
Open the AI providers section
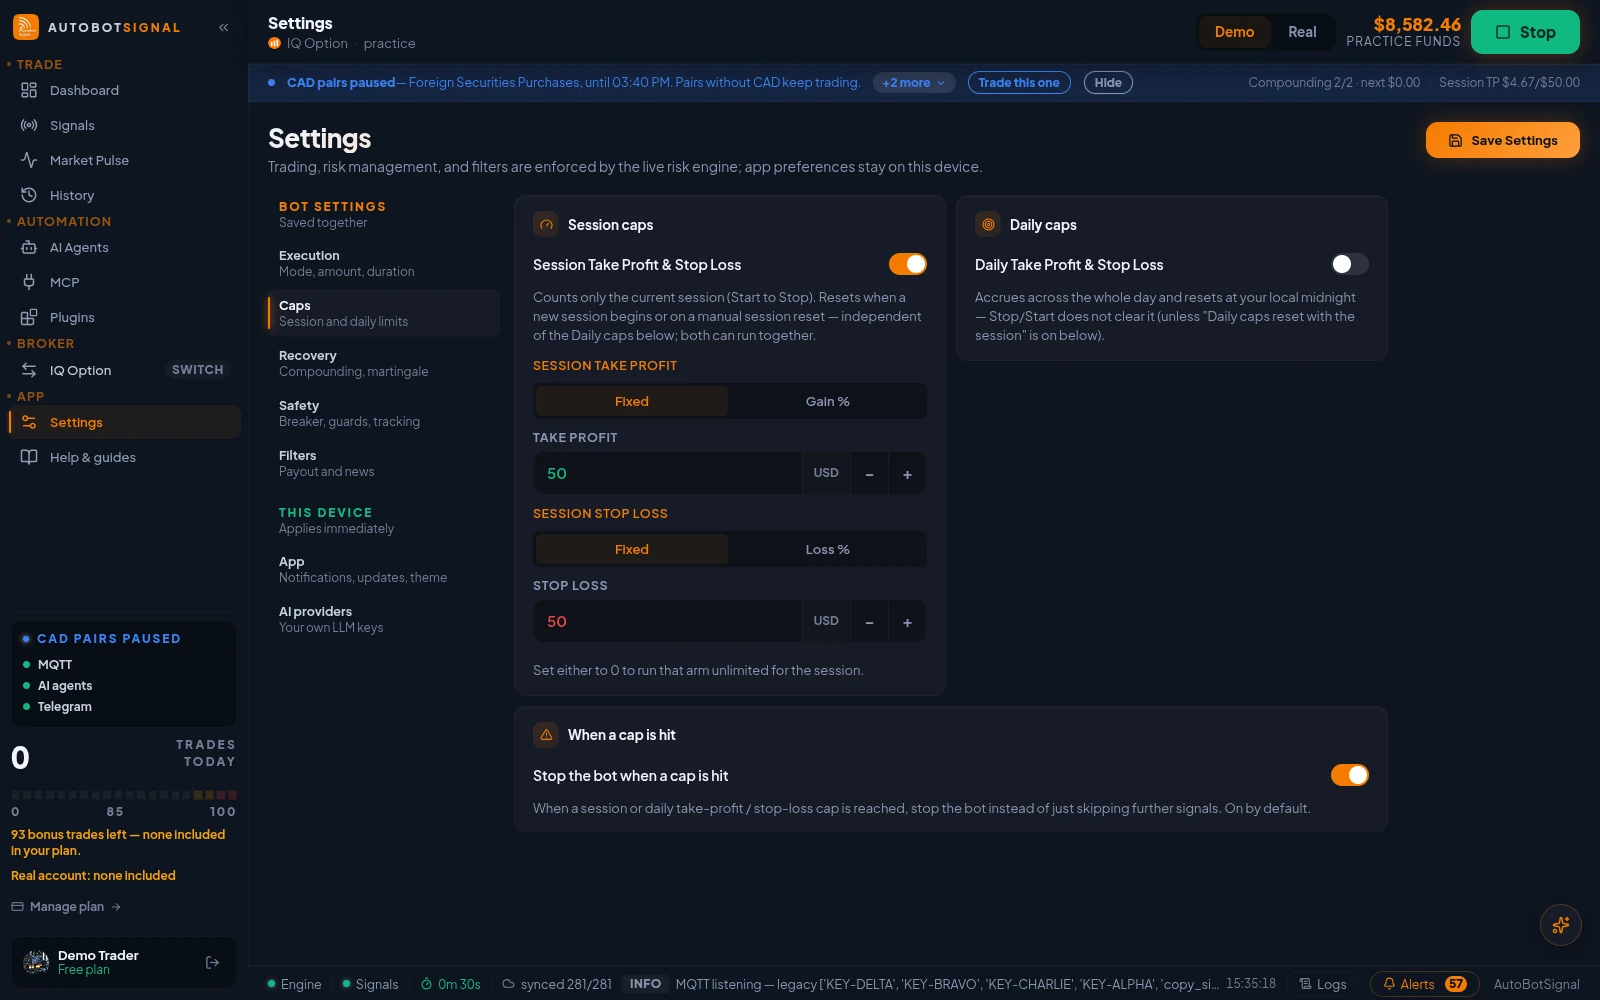(x=384, y=619)
